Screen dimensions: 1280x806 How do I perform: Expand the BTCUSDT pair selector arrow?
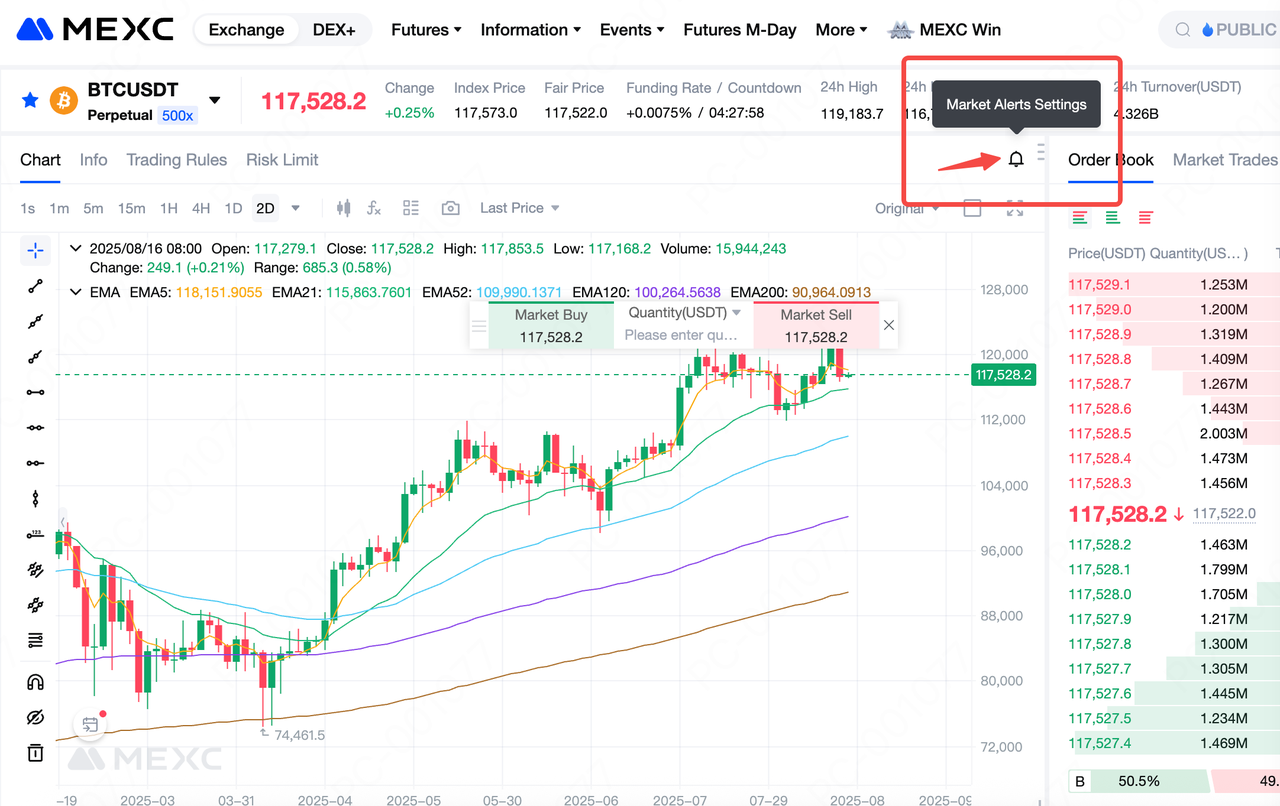click(214, 100)
